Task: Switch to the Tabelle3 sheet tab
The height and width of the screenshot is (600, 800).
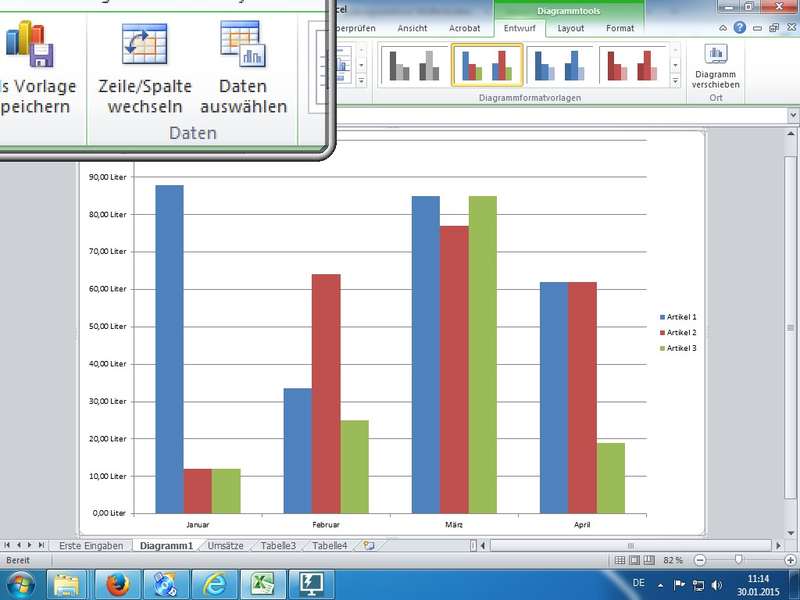Action: (278, 545)
